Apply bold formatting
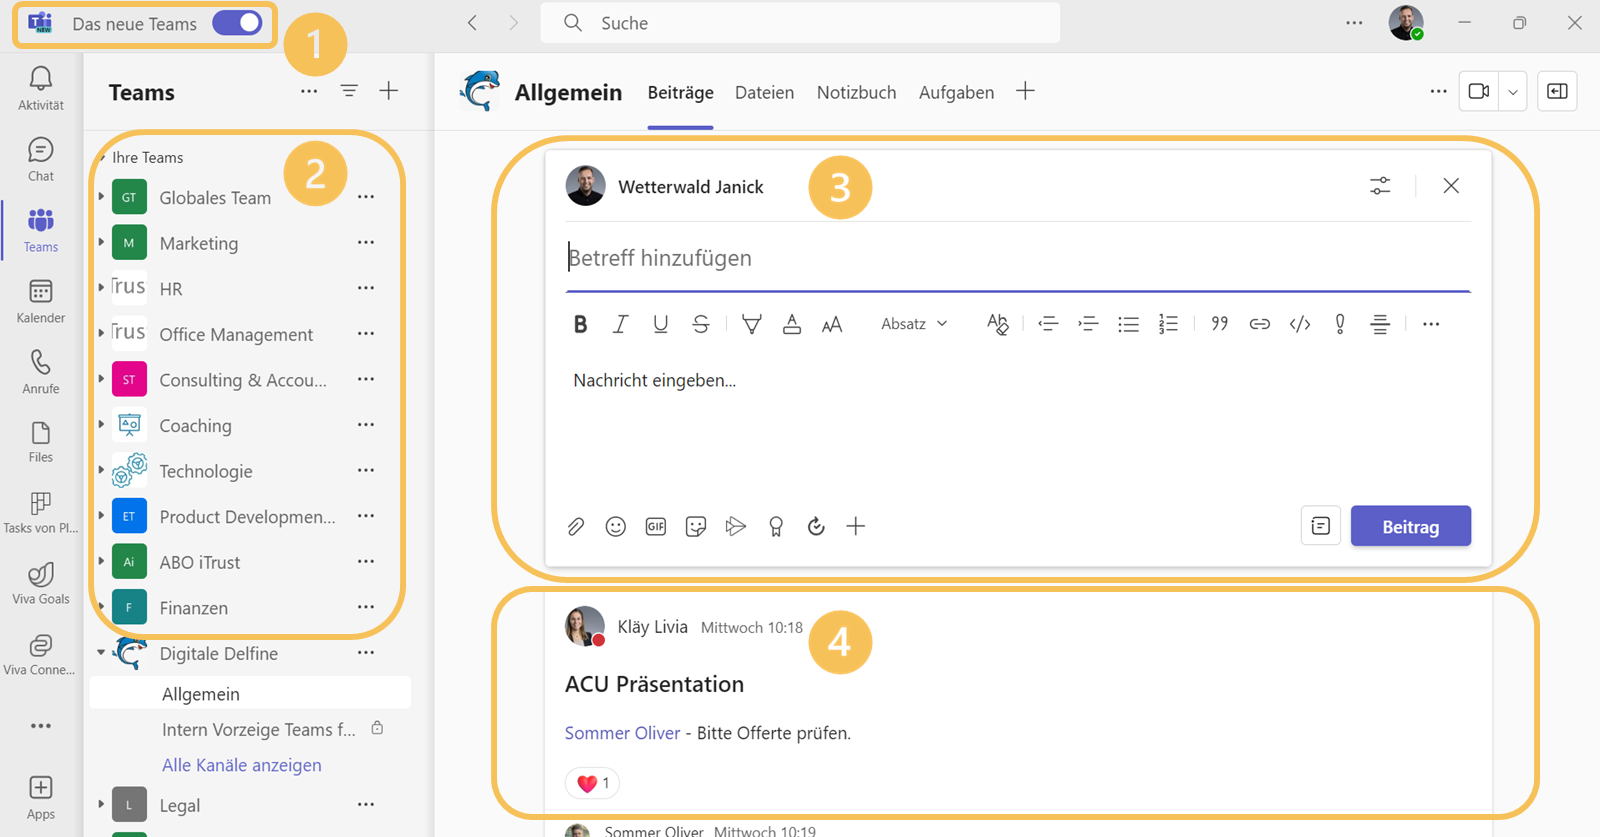Screen dimensions: 1600x837 pos(580,324)
